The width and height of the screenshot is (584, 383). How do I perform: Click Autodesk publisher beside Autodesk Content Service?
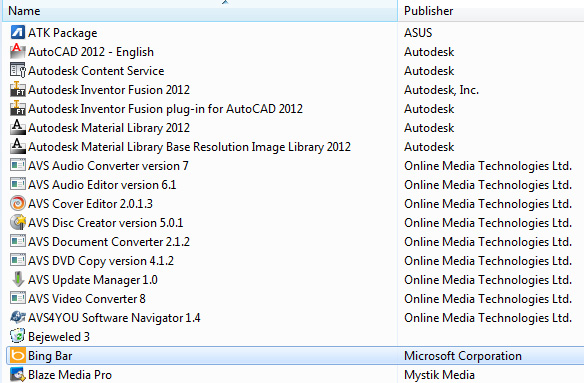(429, 71)
